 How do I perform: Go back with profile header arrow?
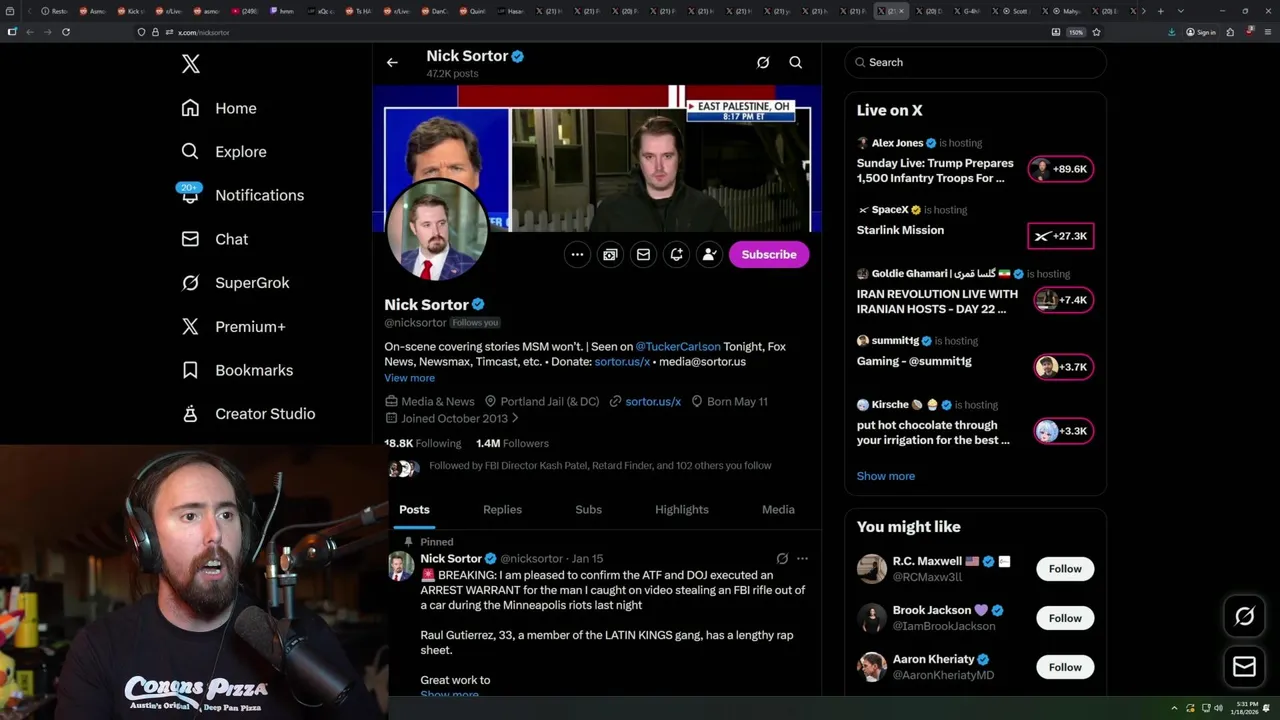[x=392, y=62]
